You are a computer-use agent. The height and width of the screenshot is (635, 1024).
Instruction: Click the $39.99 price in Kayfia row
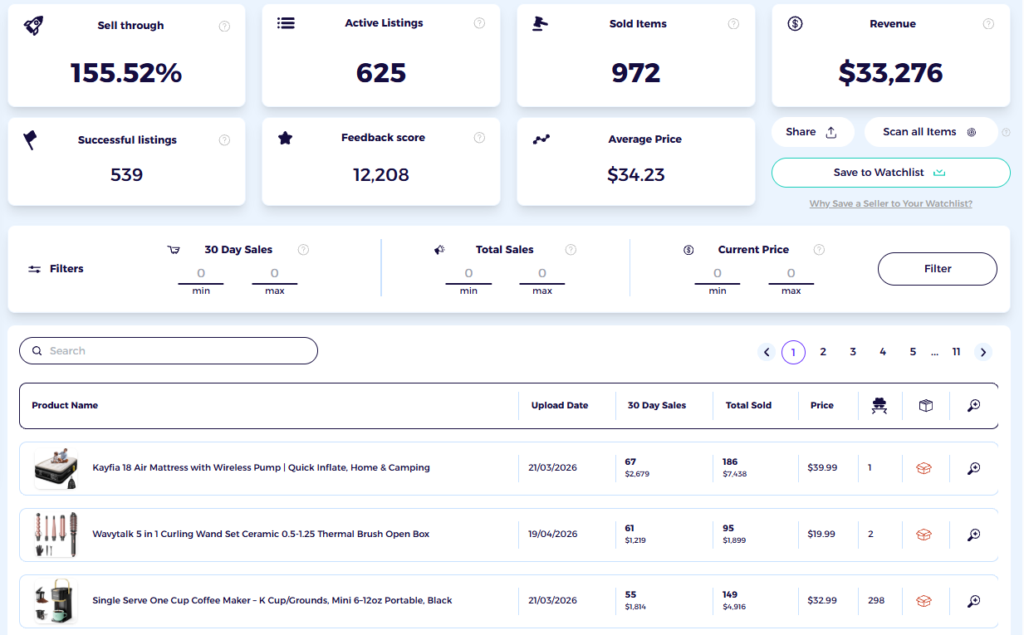822,468
